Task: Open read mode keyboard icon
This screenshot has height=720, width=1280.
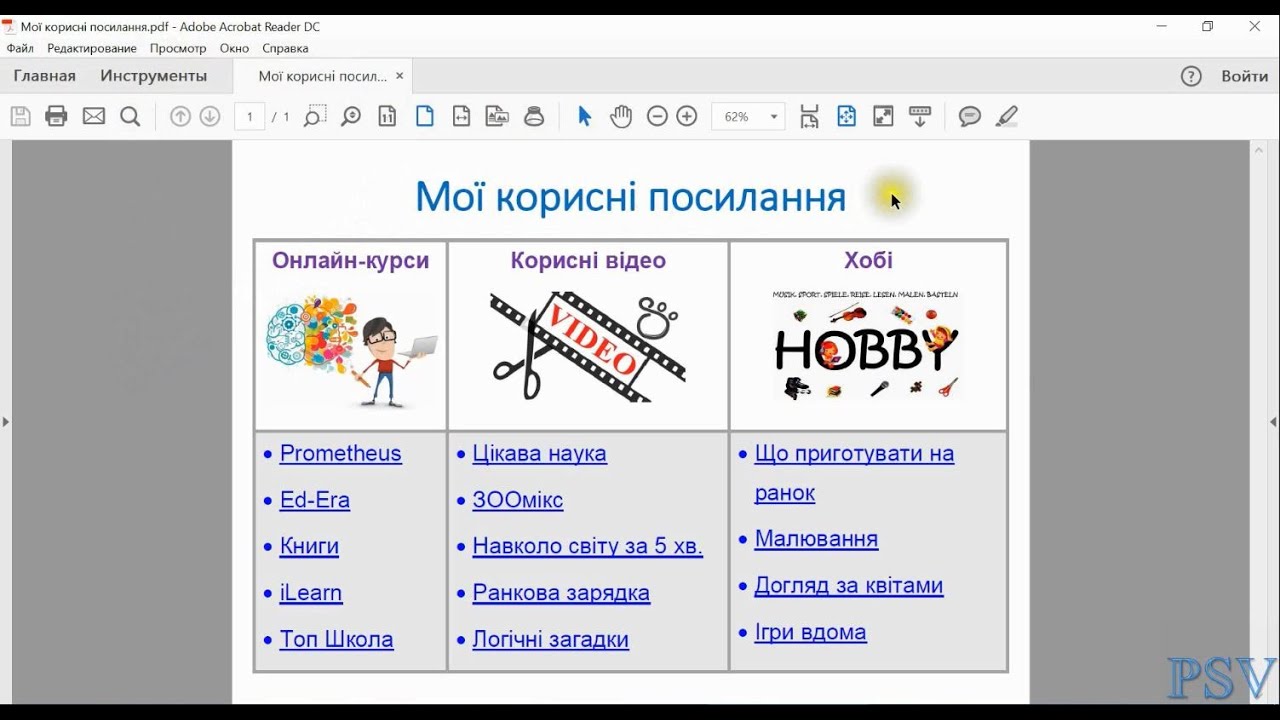Action: (920, 117)
